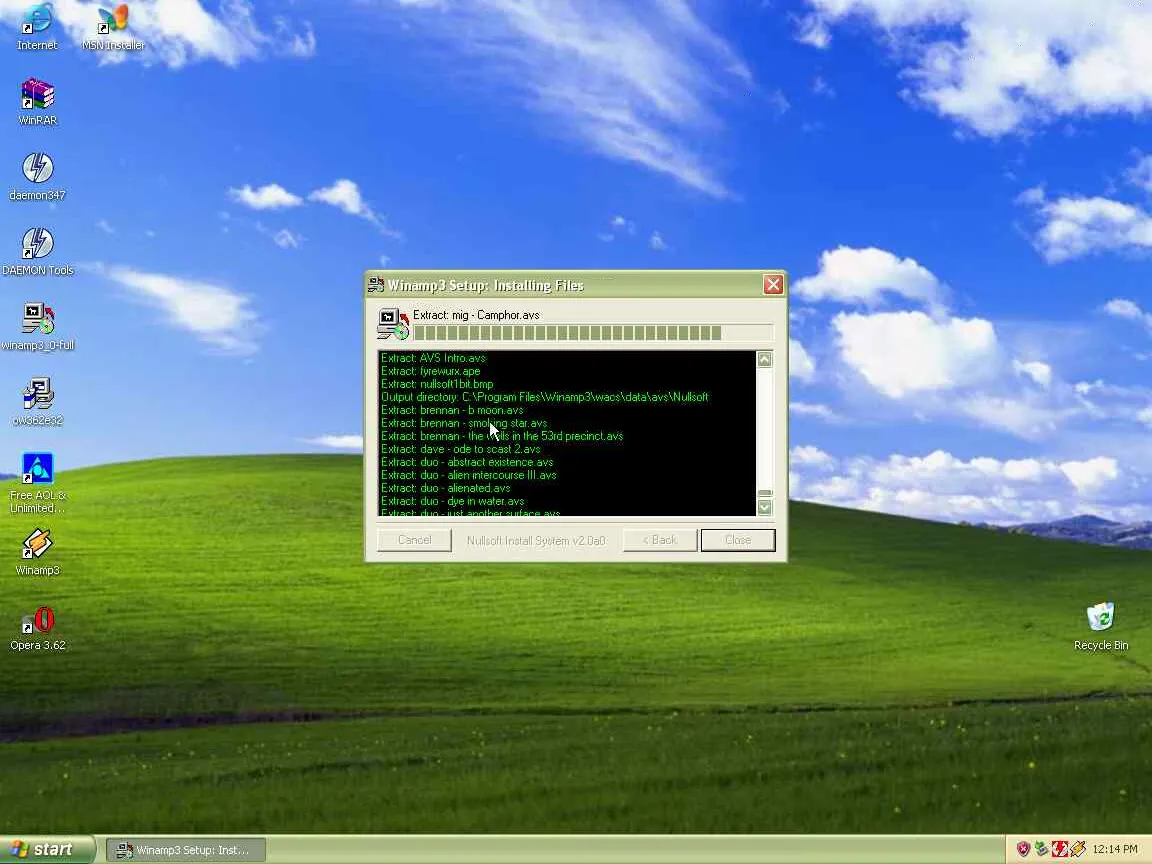
Task: Open the MSN Installer desktop icon
Action: click(x=113, y=26)
